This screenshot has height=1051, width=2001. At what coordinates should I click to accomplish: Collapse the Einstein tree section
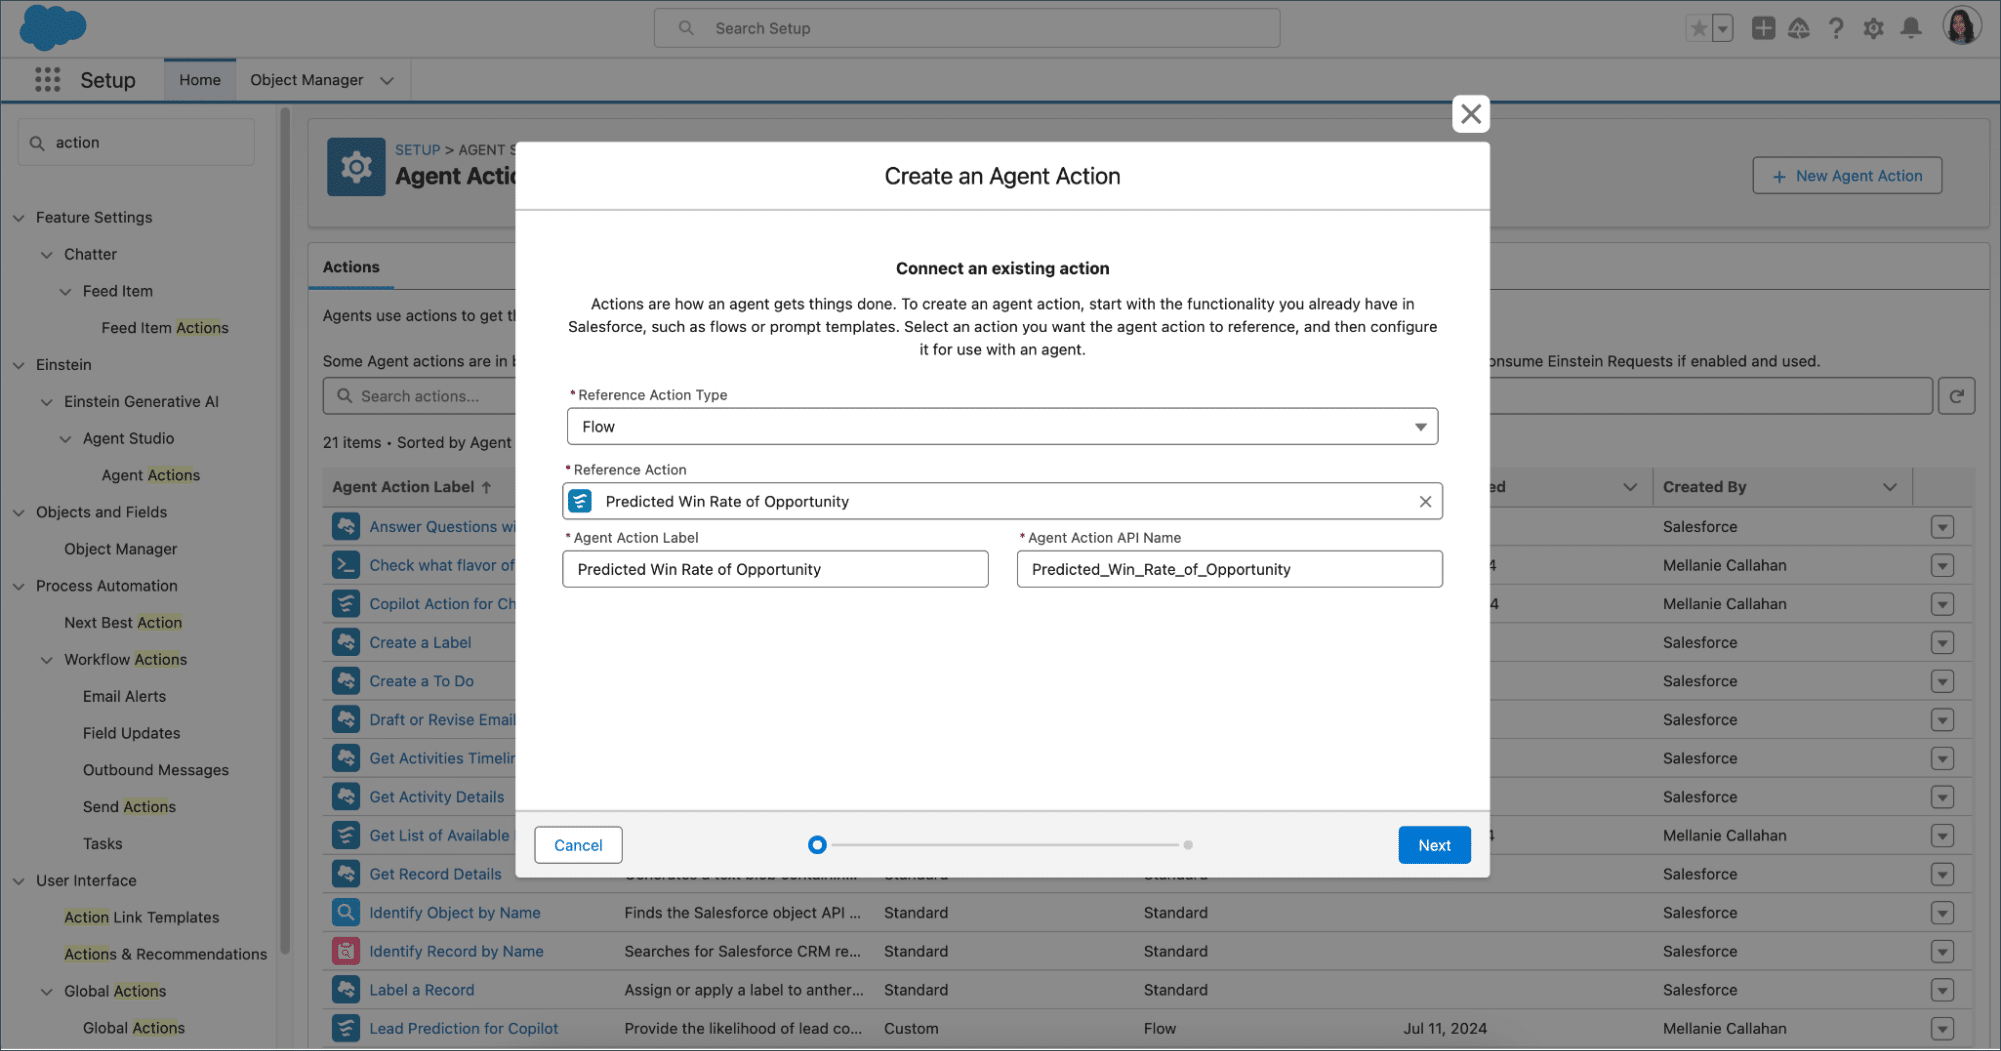click(19, 365)
